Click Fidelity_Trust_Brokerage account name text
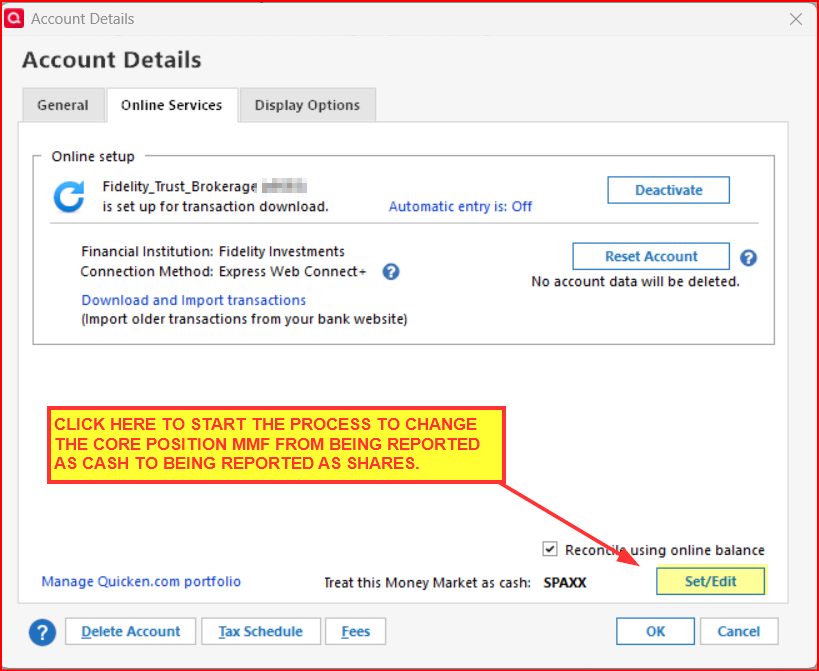Viewport: 819px width, 671px height. [179, 186]
